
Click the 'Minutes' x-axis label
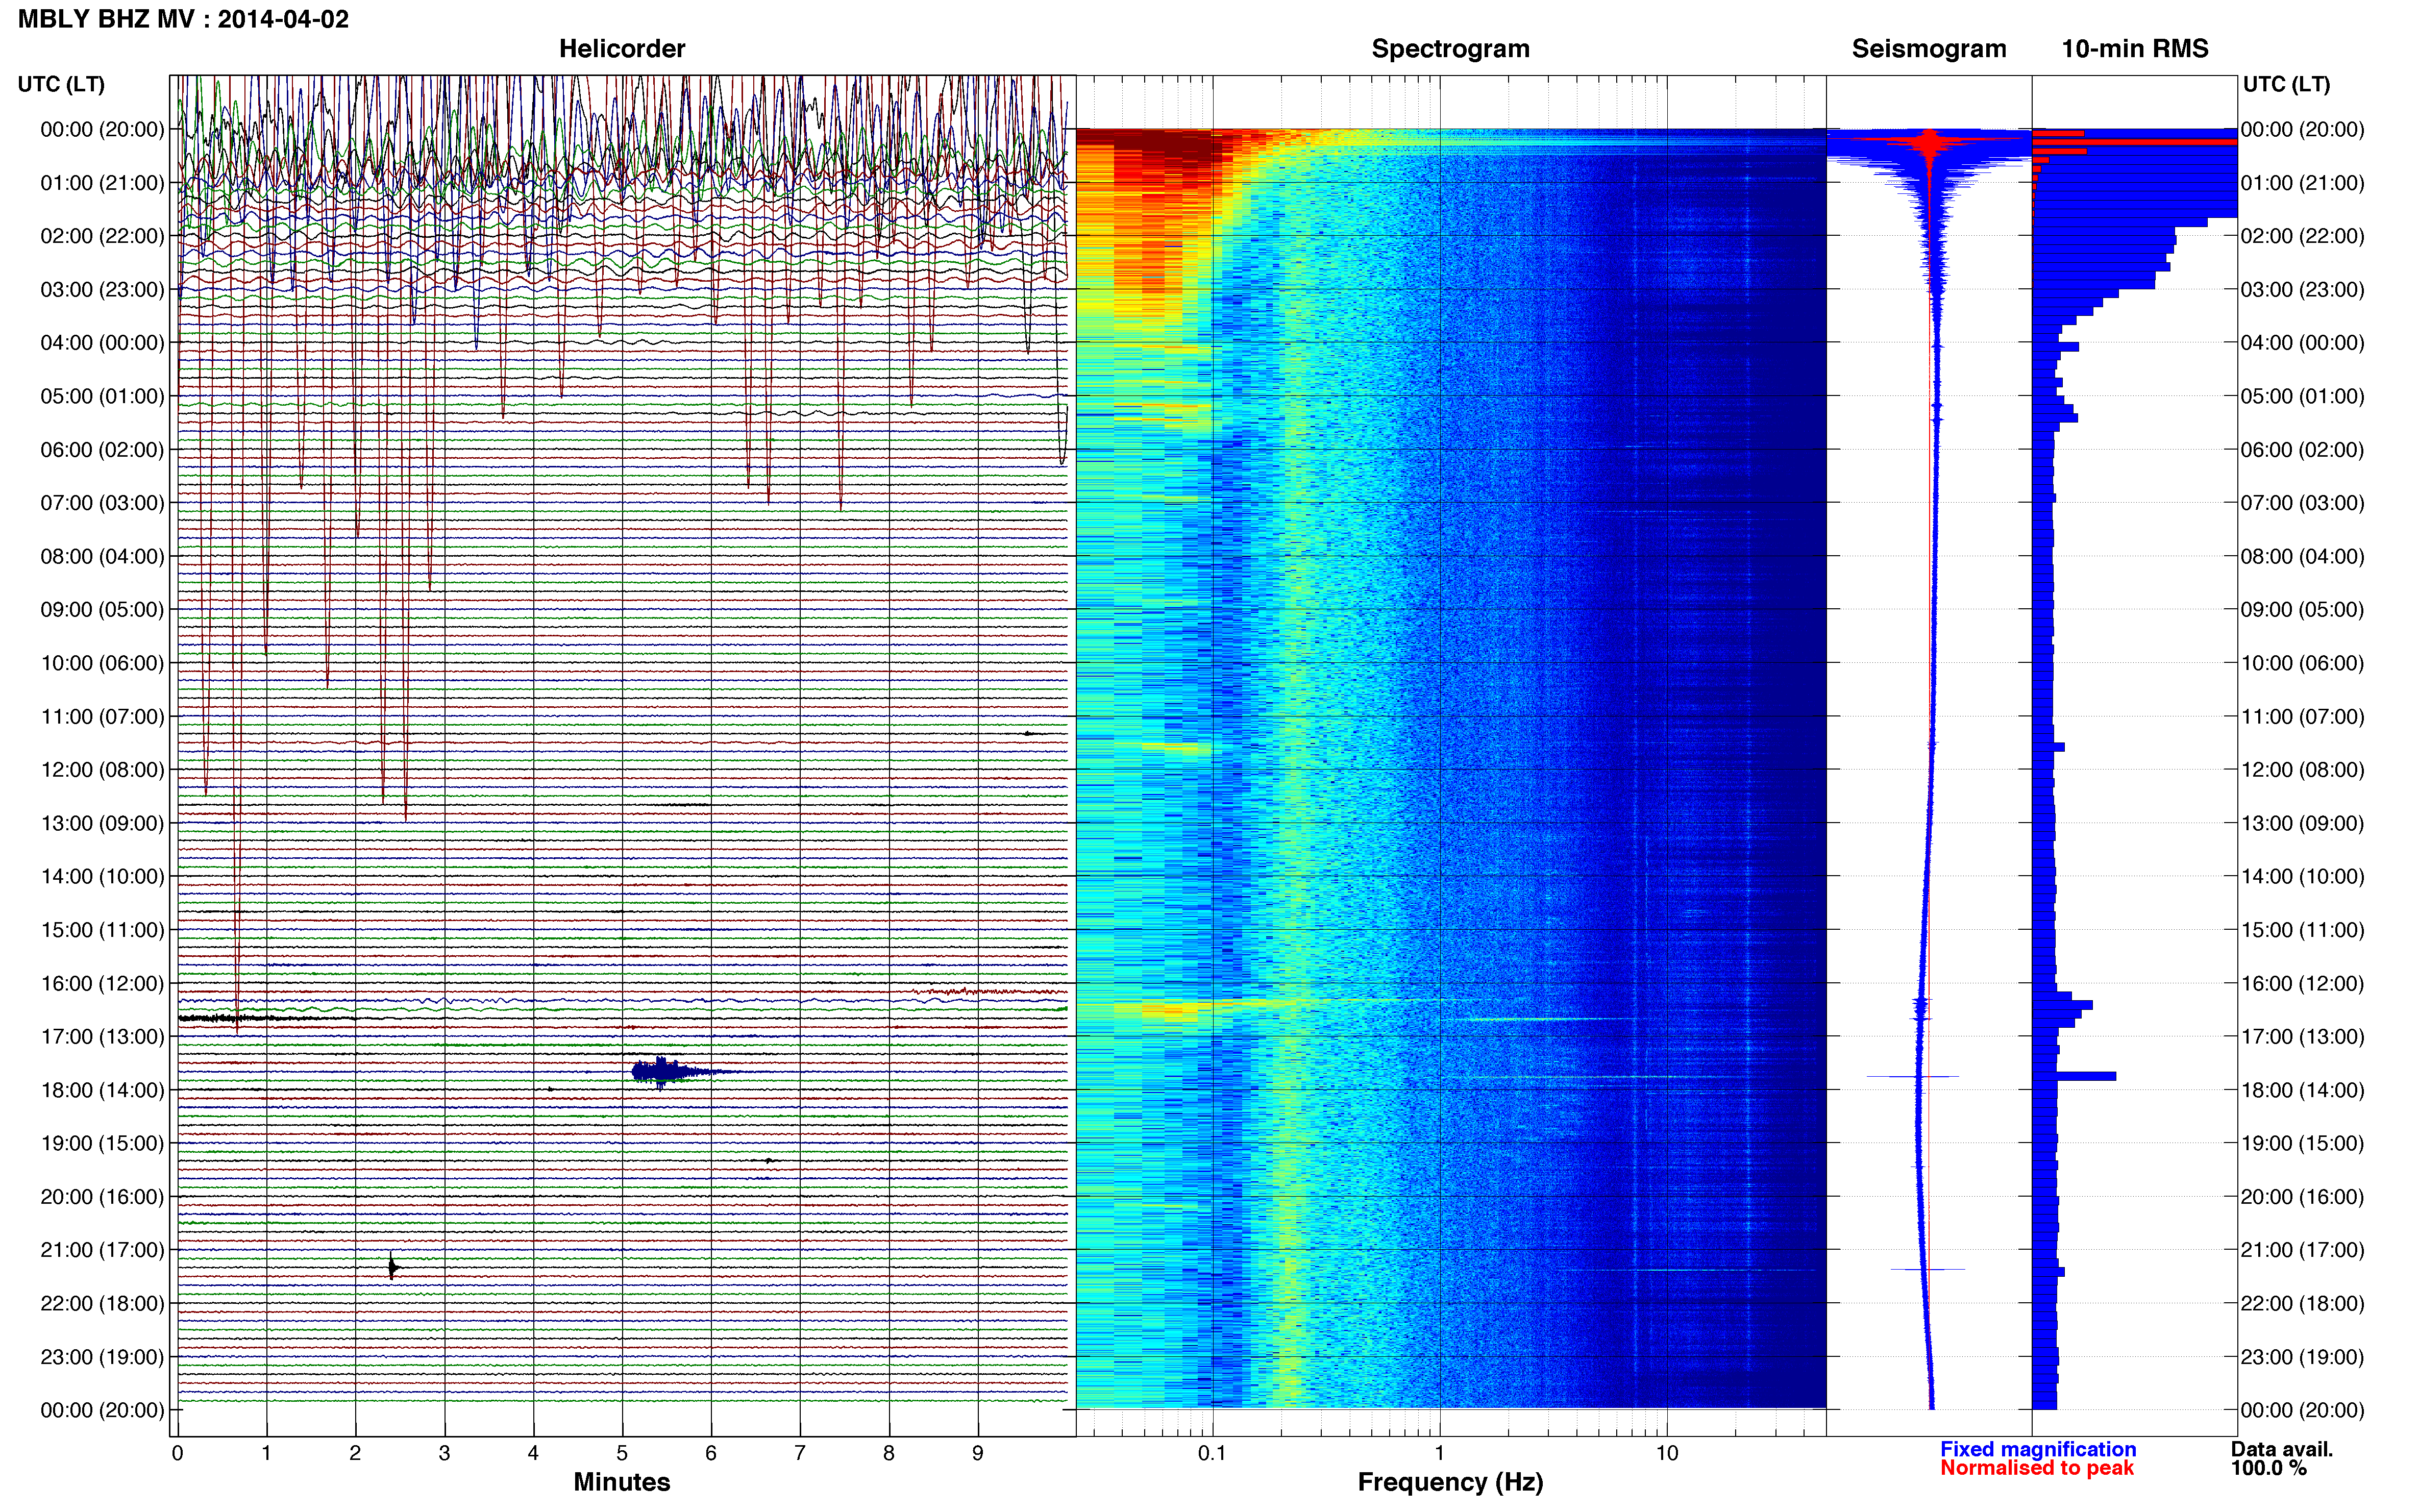(621, 1482)
